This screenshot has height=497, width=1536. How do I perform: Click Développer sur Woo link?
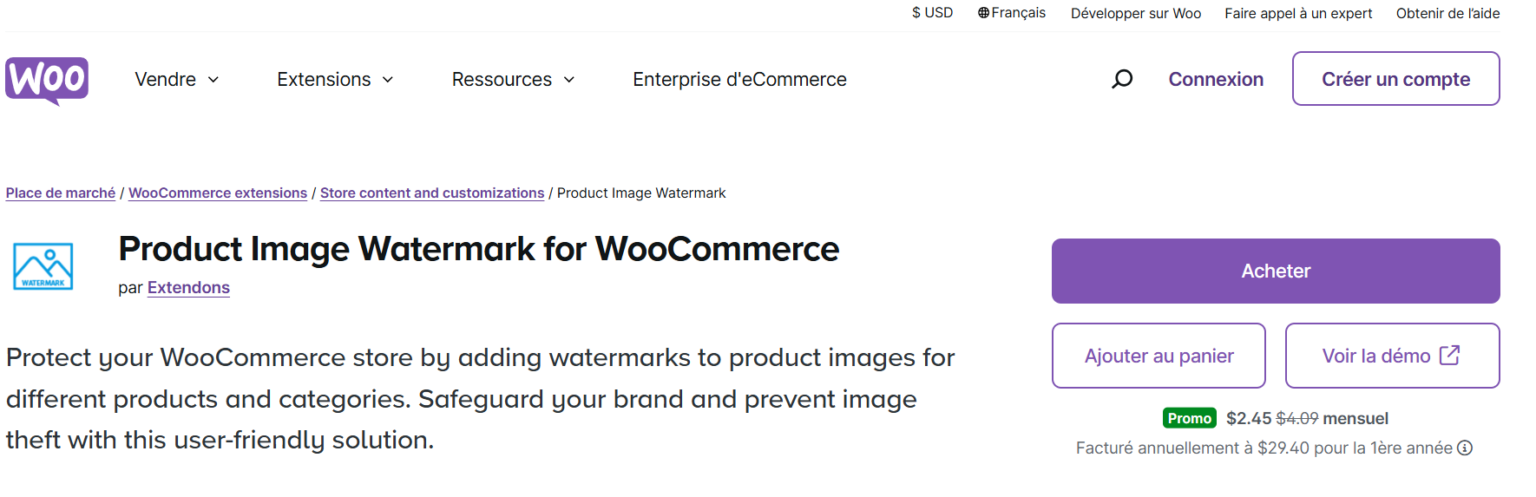coord(1136,13)
